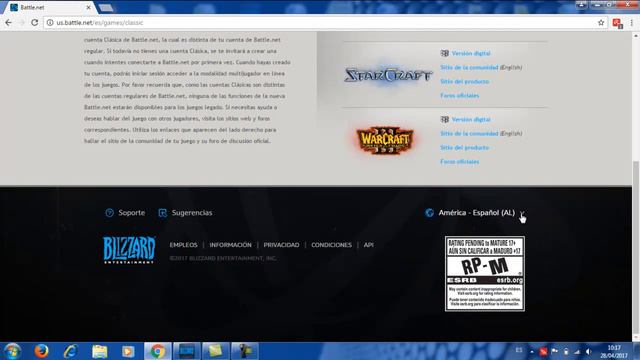Open Warcraft III Versión digital link

471,119
